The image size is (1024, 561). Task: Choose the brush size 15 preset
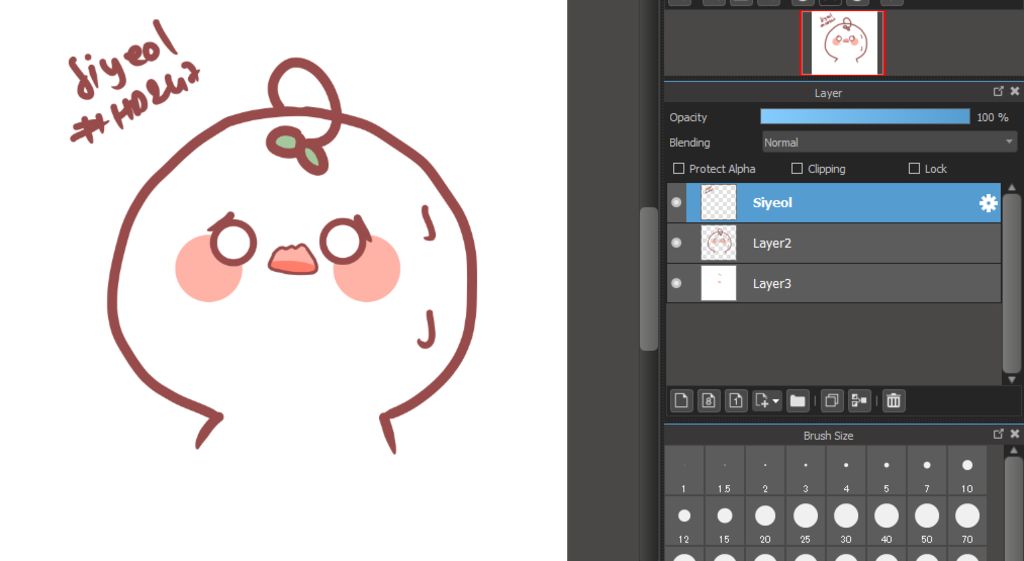click(724, 521)
